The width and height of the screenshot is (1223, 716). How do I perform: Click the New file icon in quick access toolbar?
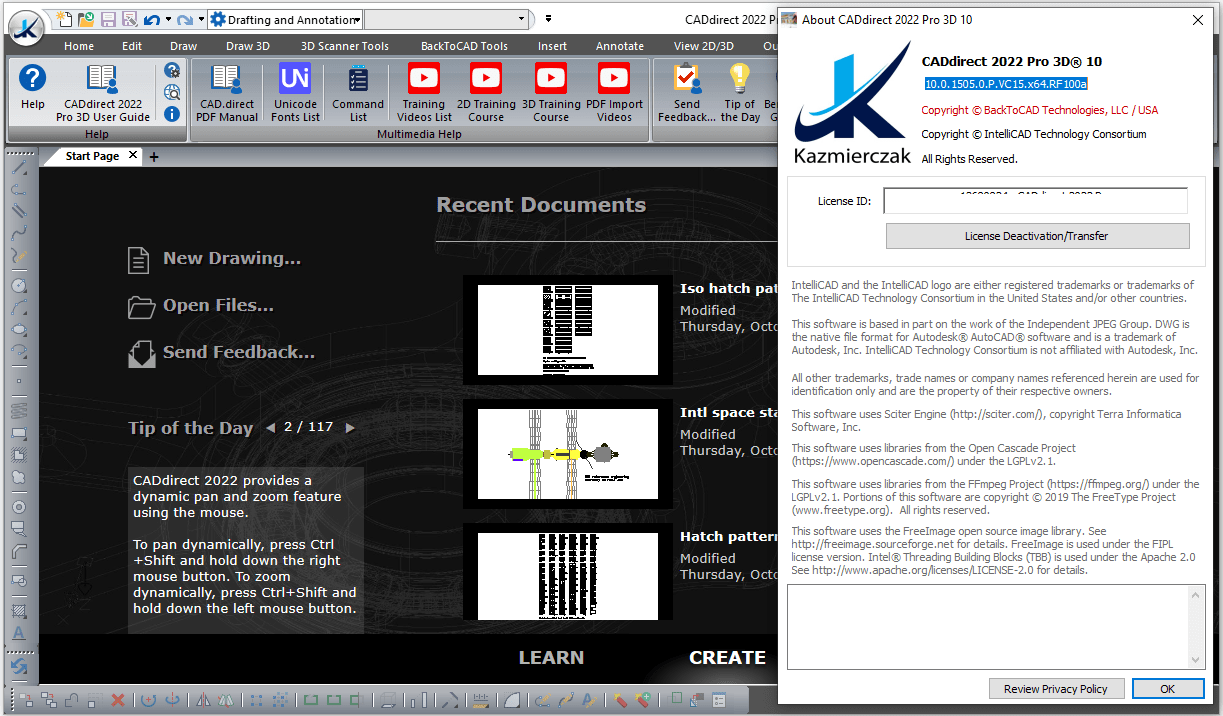click(x=64, y=19)
